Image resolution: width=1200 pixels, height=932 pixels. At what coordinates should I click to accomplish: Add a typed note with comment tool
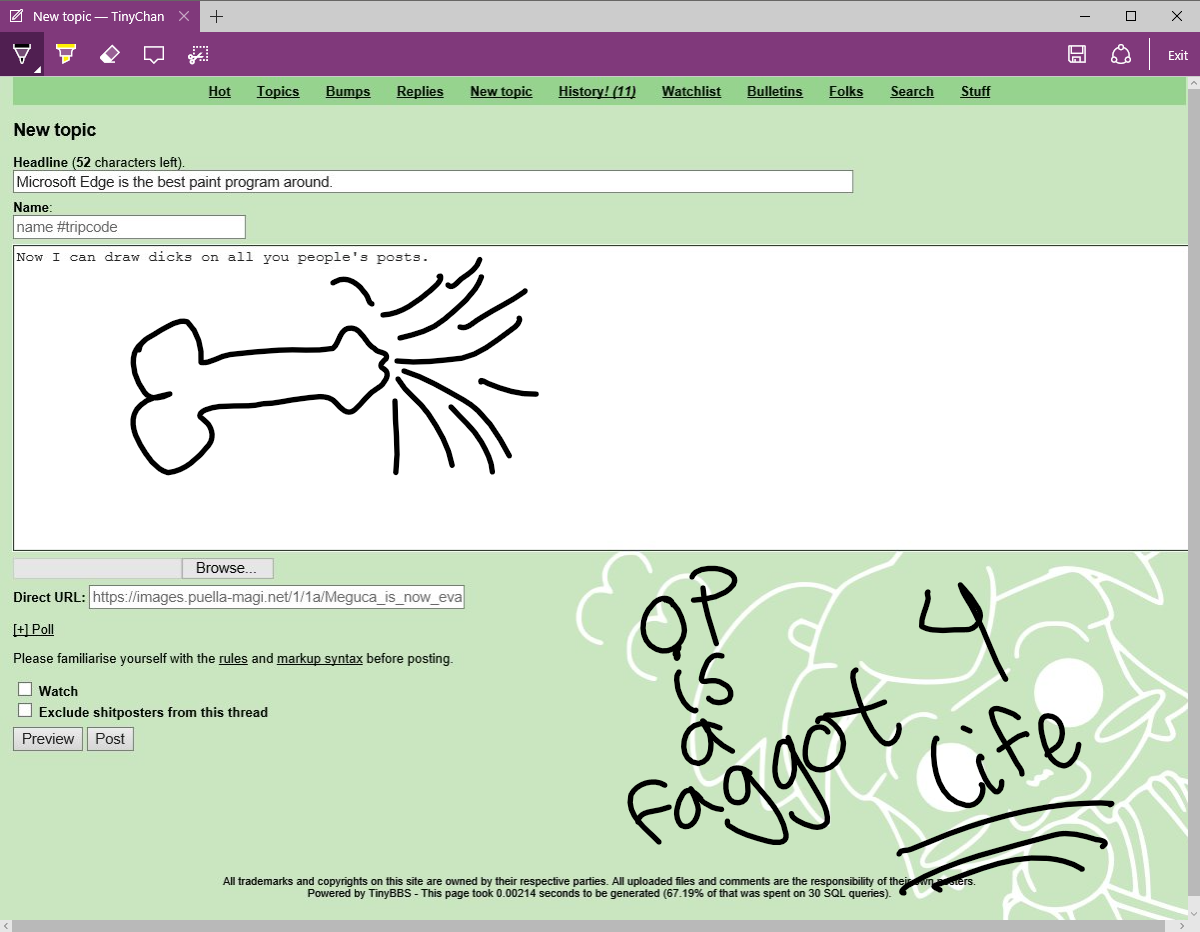pyautogui.click(x=154, y=54)
